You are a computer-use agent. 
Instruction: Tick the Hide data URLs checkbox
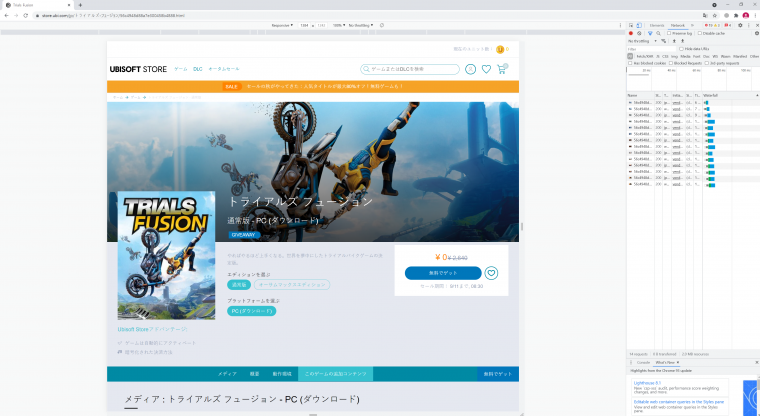click(x=681, y=49)
